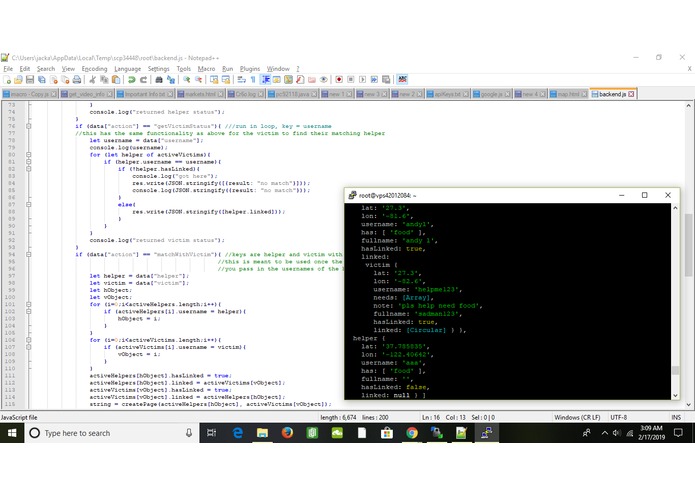Open the Document Map panel icon
The width and height of the screenshot is (695, 494).
click(x=288, y=80)
